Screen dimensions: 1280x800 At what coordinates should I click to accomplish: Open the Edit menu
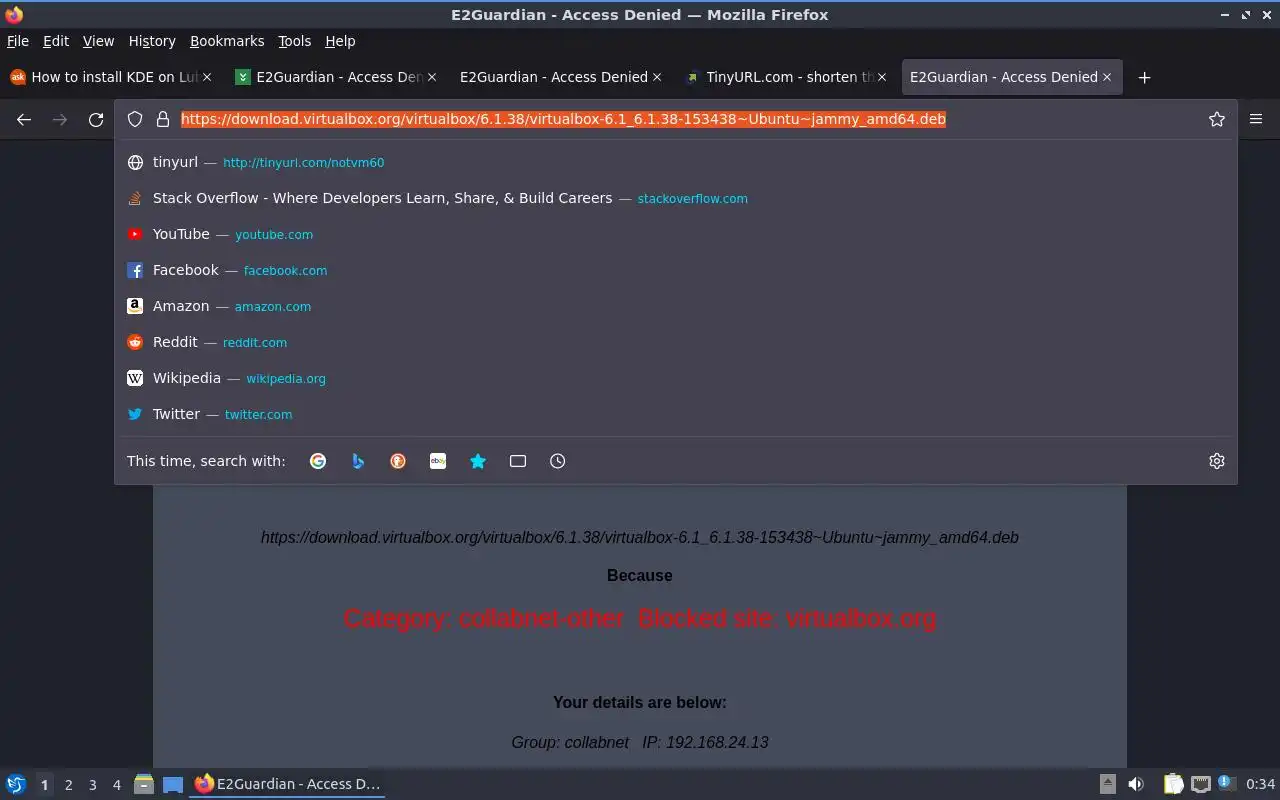(x=56, y=41)
